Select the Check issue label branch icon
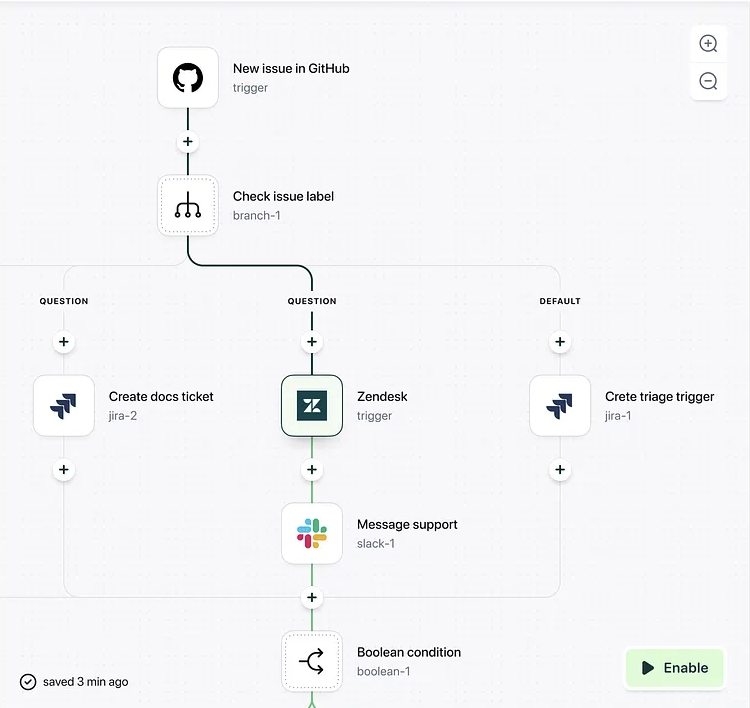Viewport: 750px width, 708px height. pos(188,206)
